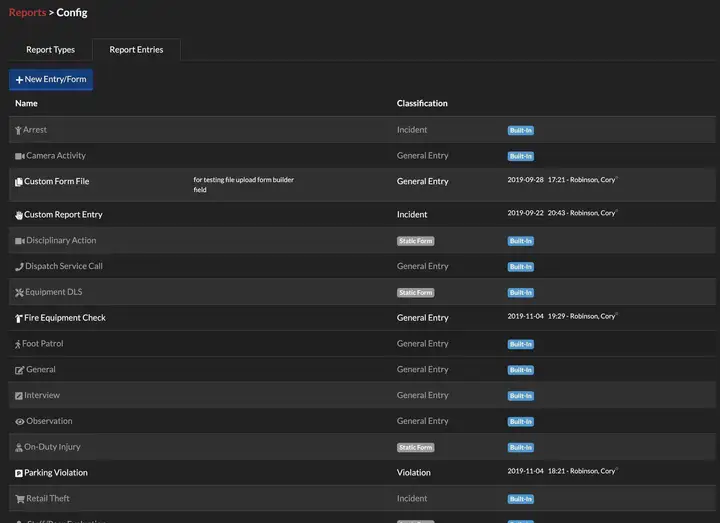Click the 2019-09-28 17:21 Robinson, Cory timestamp
Screen dimensions: 720x523
pyautogui.click(x=562, y=180)
